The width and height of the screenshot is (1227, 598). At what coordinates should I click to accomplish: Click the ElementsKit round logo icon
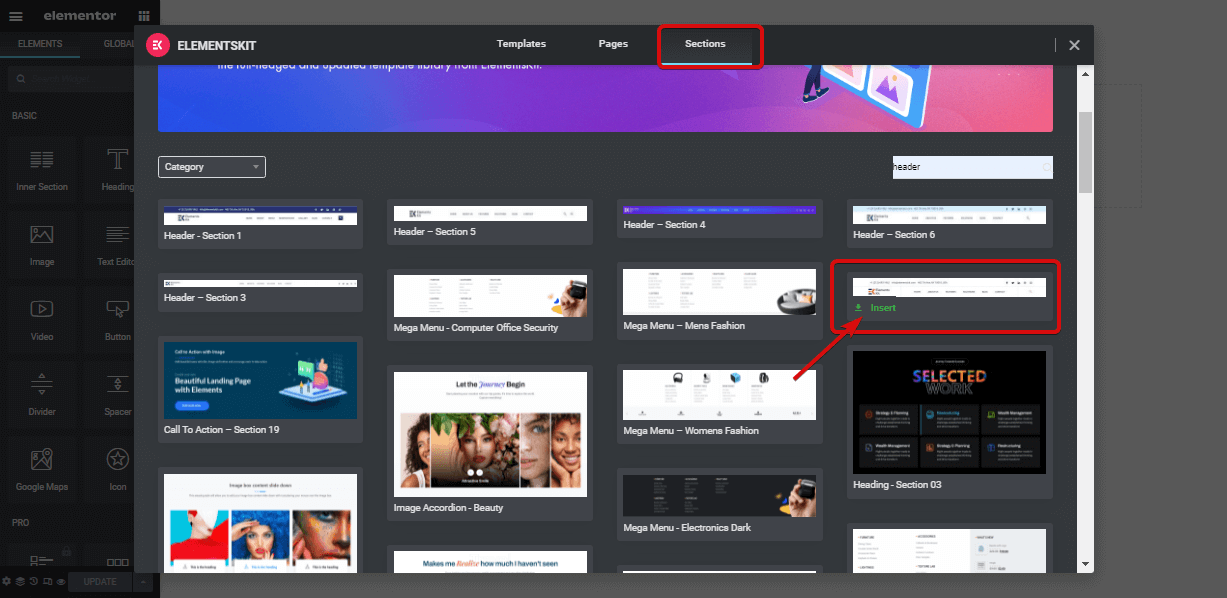click(x=157, y=44)
